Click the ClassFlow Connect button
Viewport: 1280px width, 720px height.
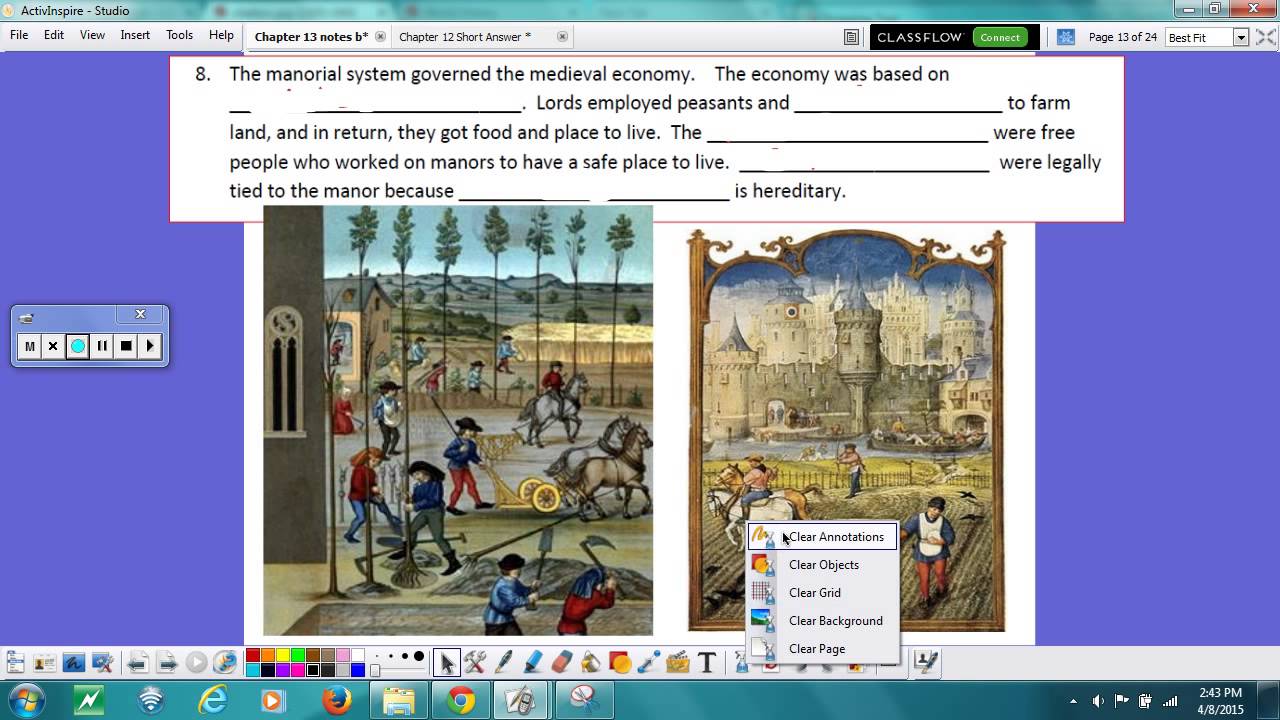point(1000,37)
